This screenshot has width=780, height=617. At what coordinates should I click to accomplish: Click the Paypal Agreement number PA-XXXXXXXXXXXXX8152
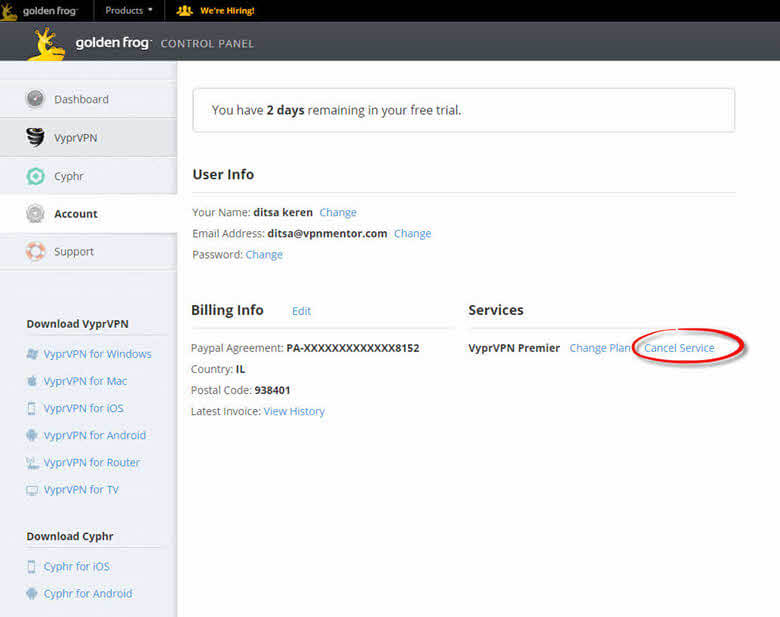353,348
